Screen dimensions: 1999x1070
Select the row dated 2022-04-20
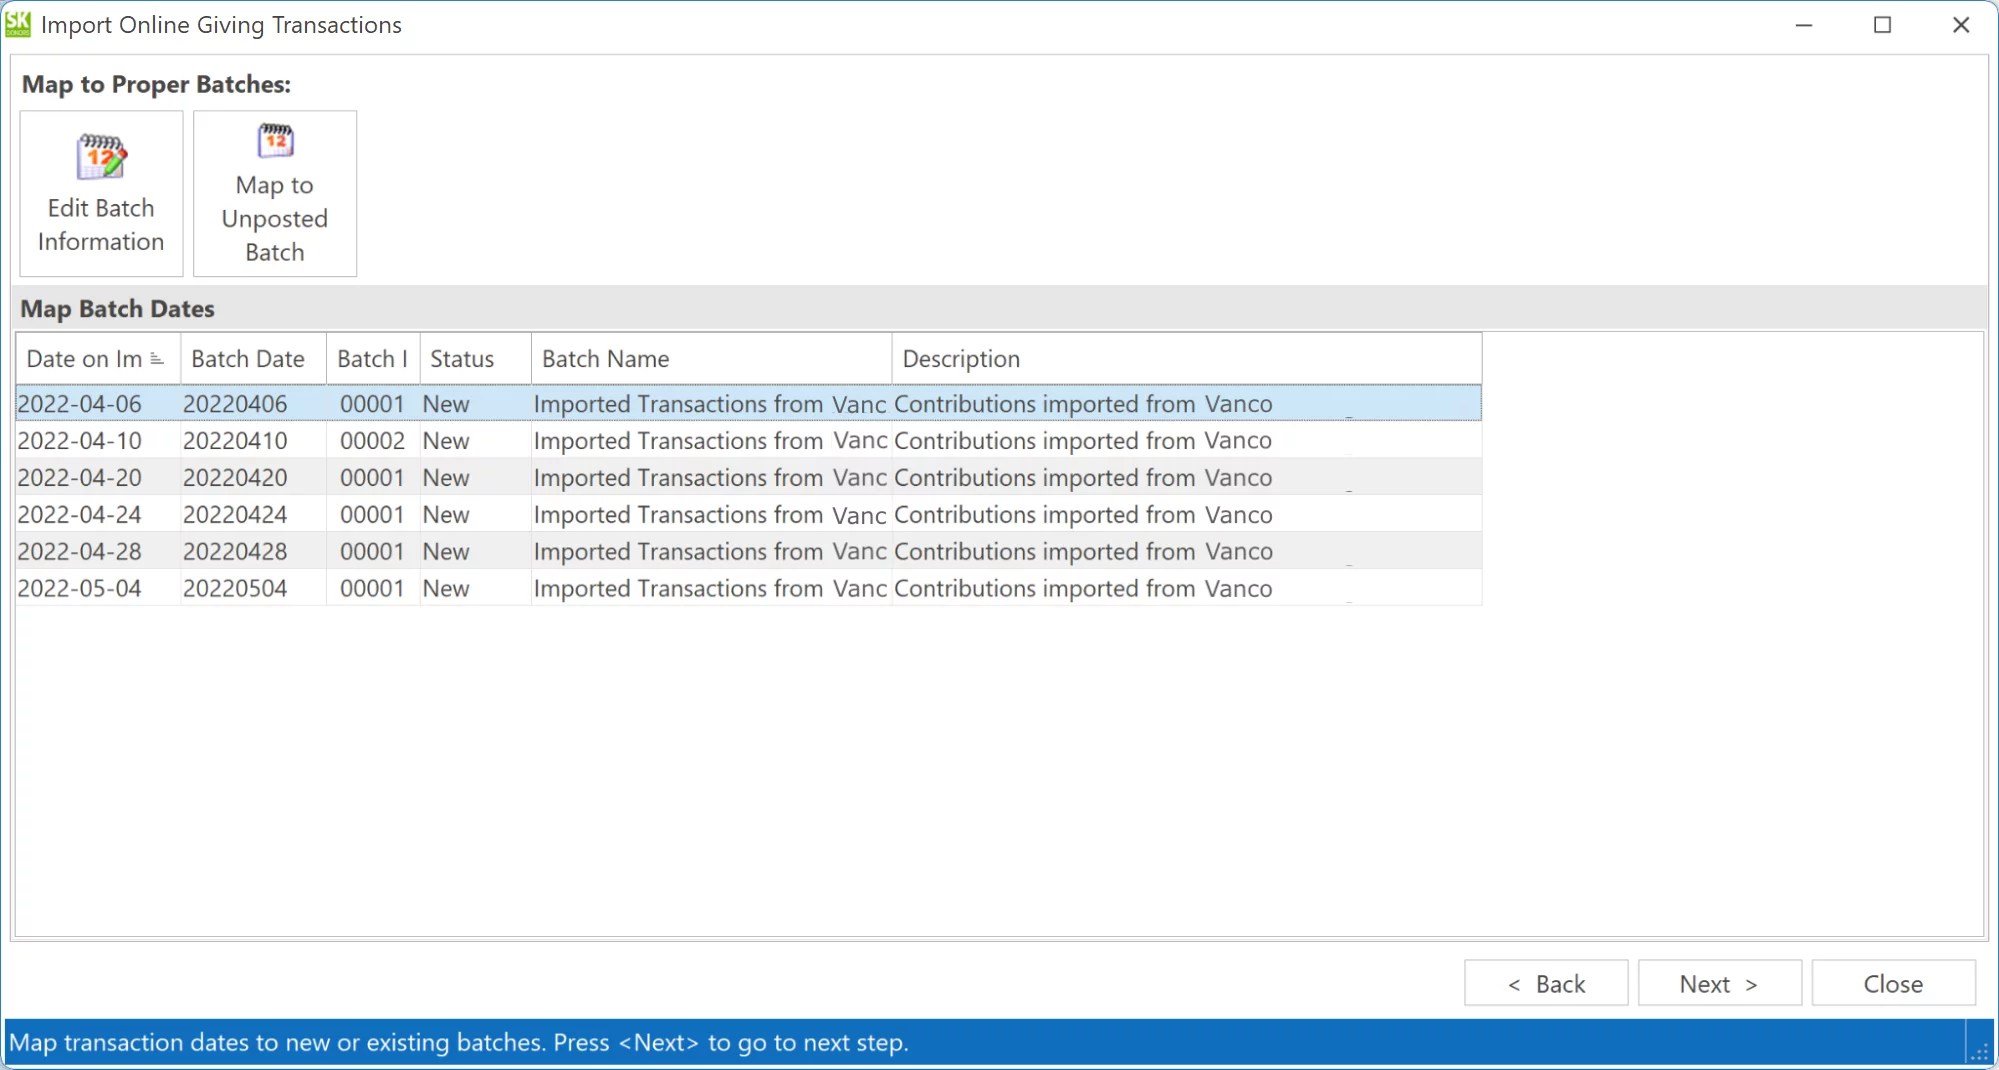(749, 478)
